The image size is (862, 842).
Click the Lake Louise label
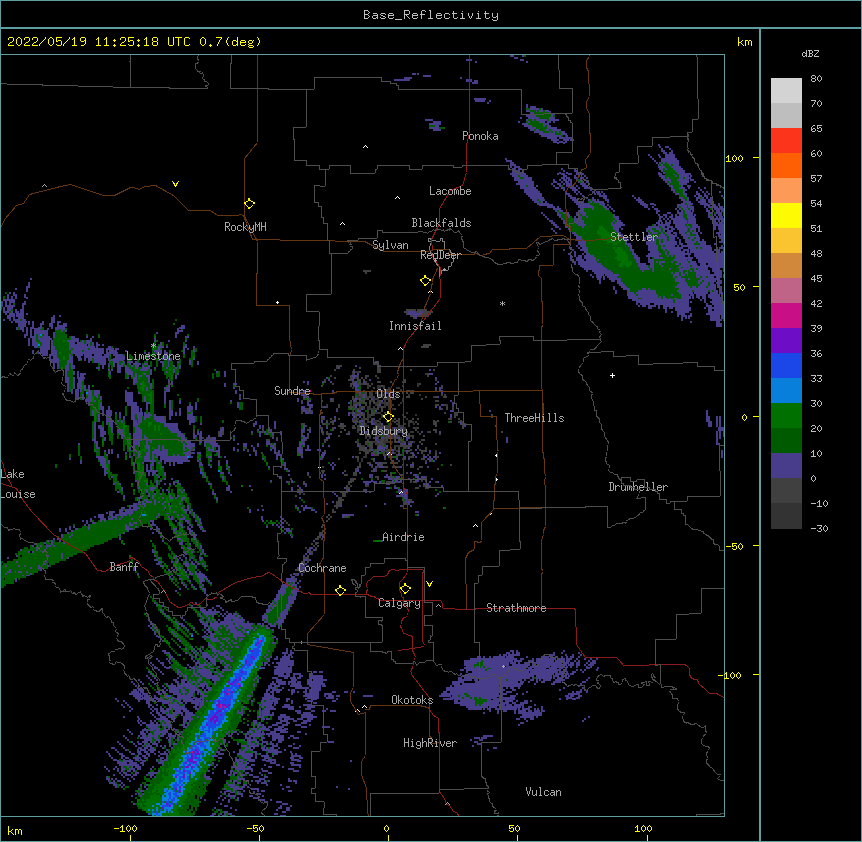pos(18,484)
